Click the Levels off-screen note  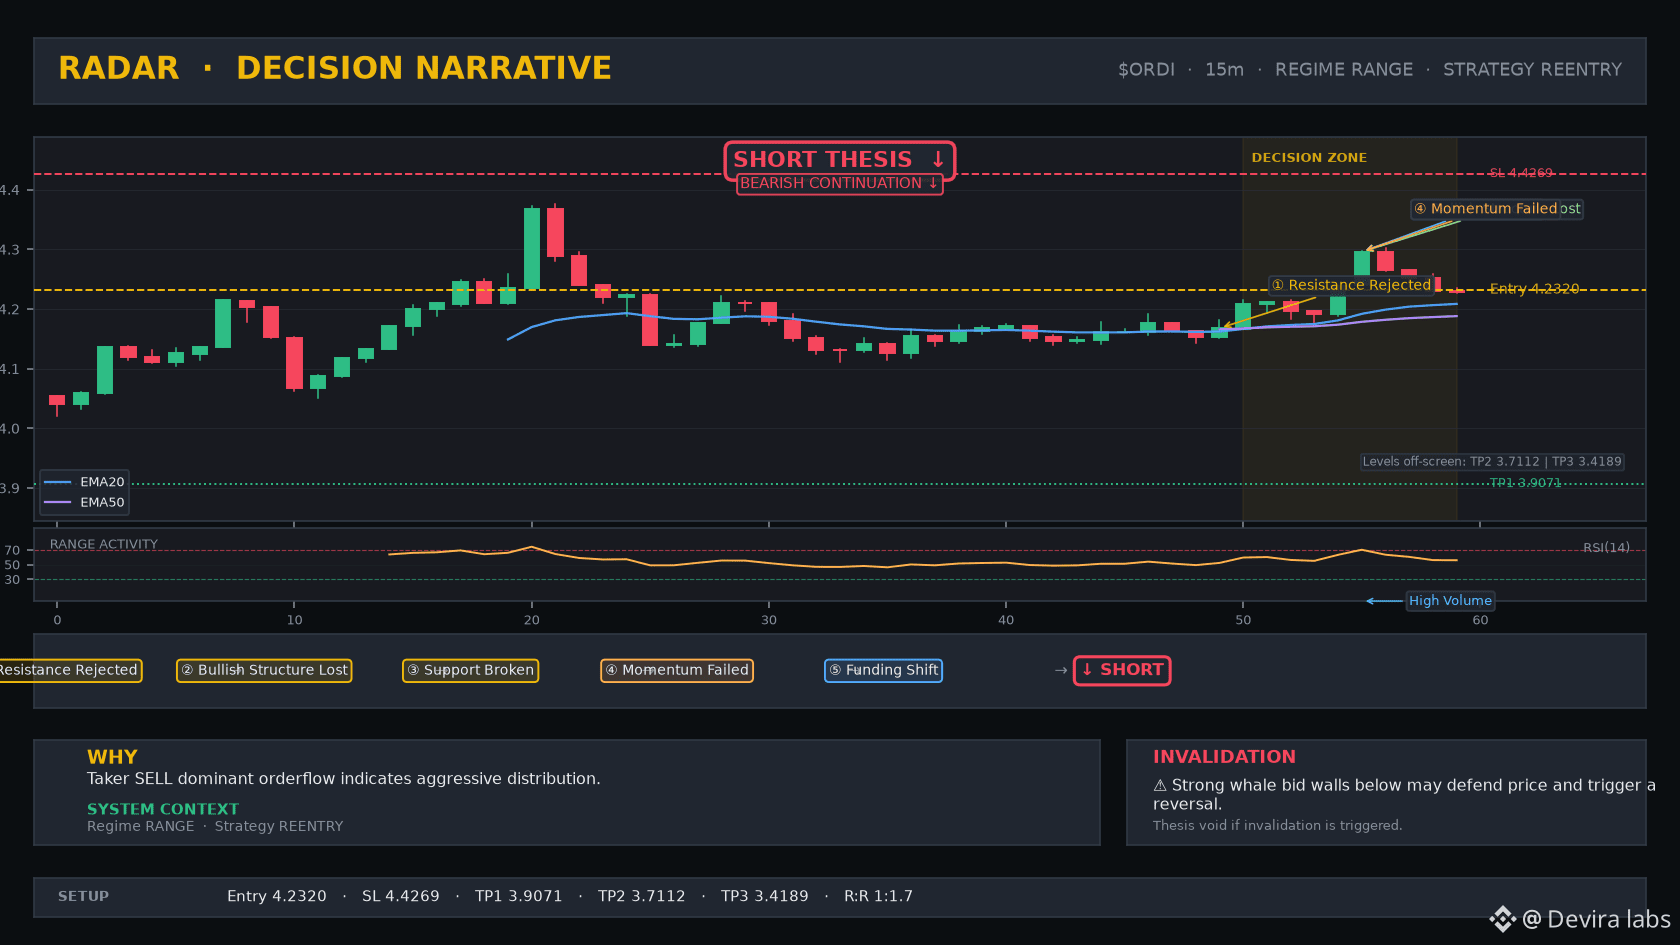1492,462
